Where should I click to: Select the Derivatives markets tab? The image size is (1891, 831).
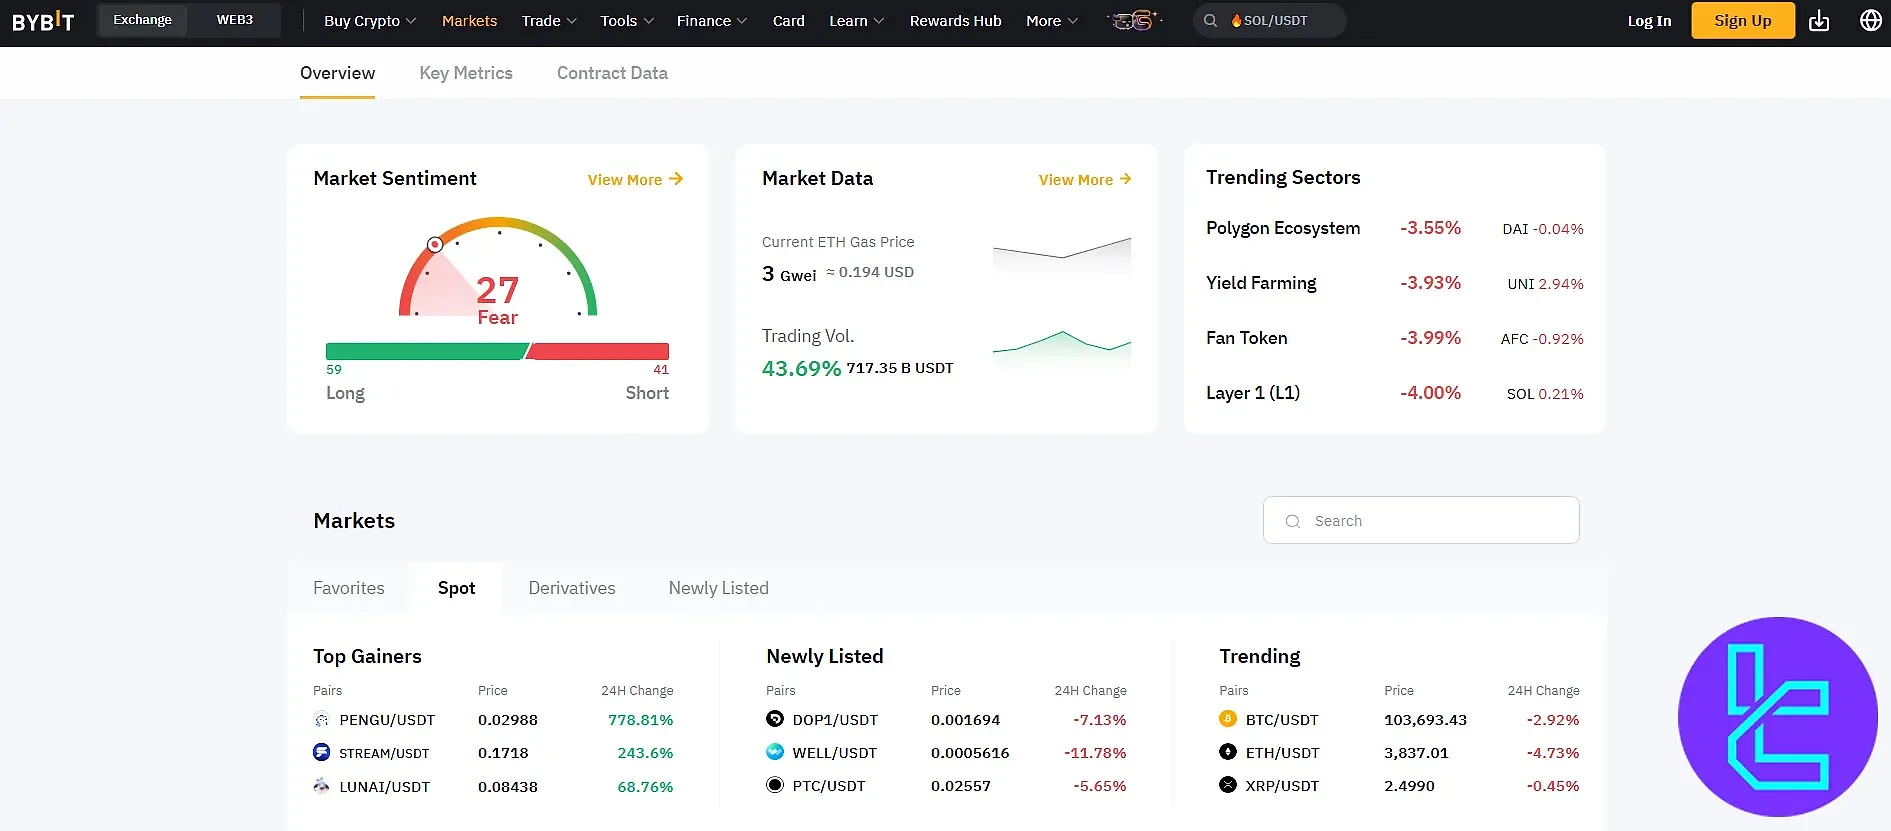[x=571, y=588]
